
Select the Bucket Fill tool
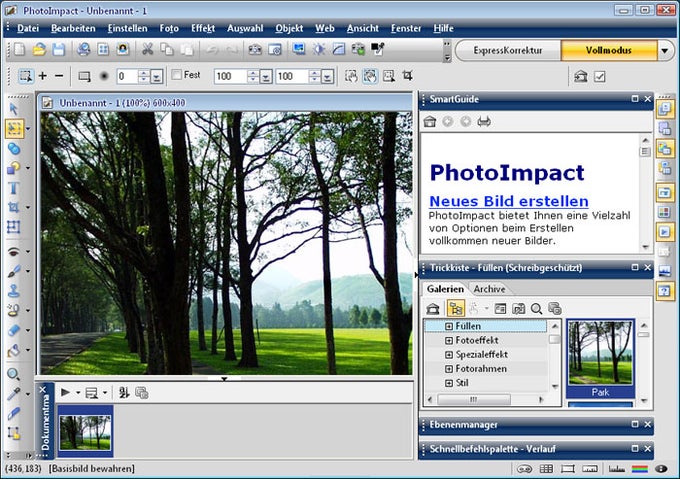point(13,350)
